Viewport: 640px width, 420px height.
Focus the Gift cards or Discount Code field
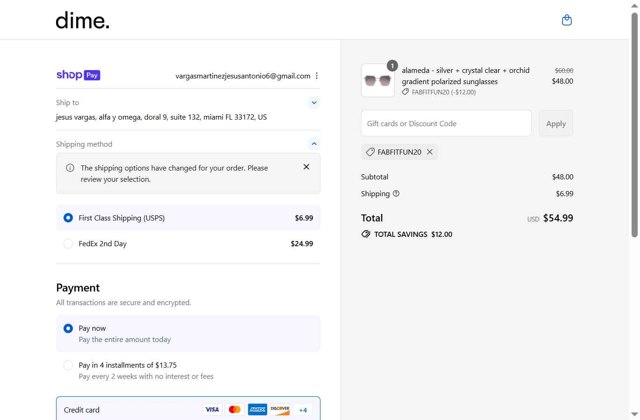coord(446,123)
